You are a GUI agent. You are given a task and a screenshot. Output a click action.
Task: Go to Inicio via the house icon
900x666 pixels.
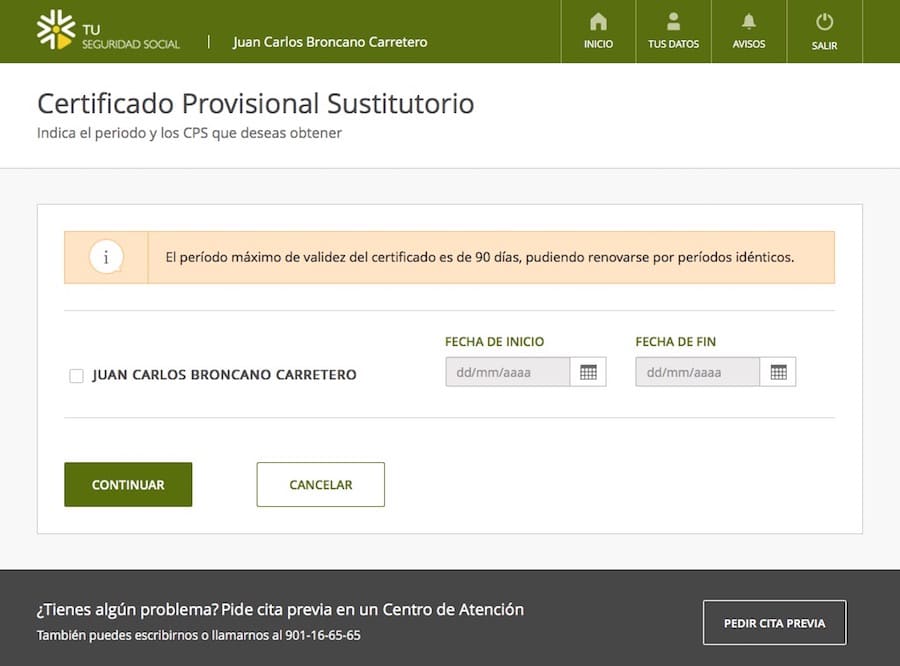click(x=598, y=22)
